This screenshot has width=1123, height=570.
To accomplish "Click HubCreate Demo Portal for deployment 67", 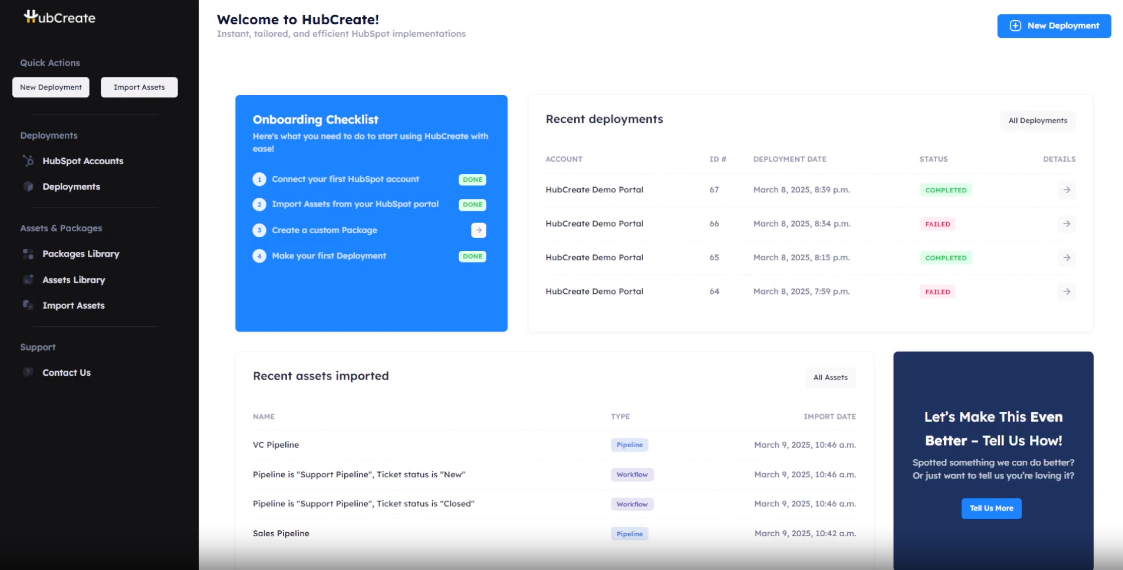I will tap(594, 190).
